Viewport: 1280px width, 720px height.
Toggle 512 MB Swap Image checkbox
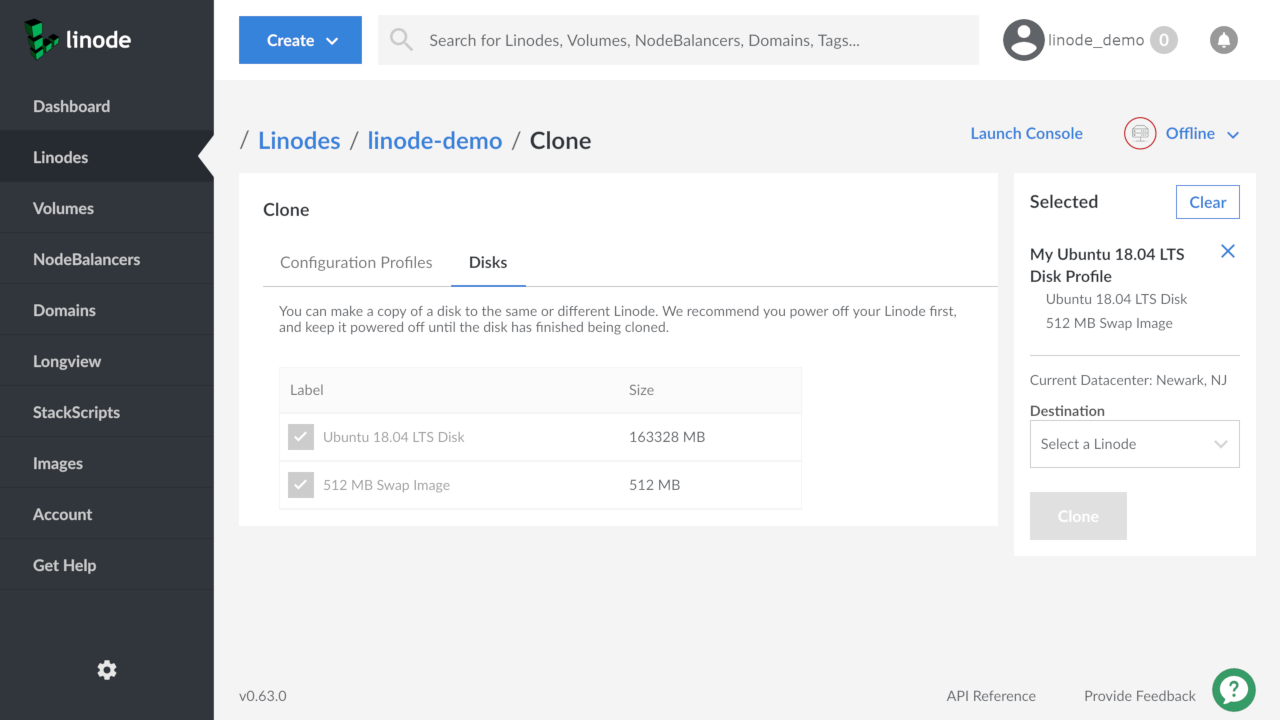click(301, 485)
